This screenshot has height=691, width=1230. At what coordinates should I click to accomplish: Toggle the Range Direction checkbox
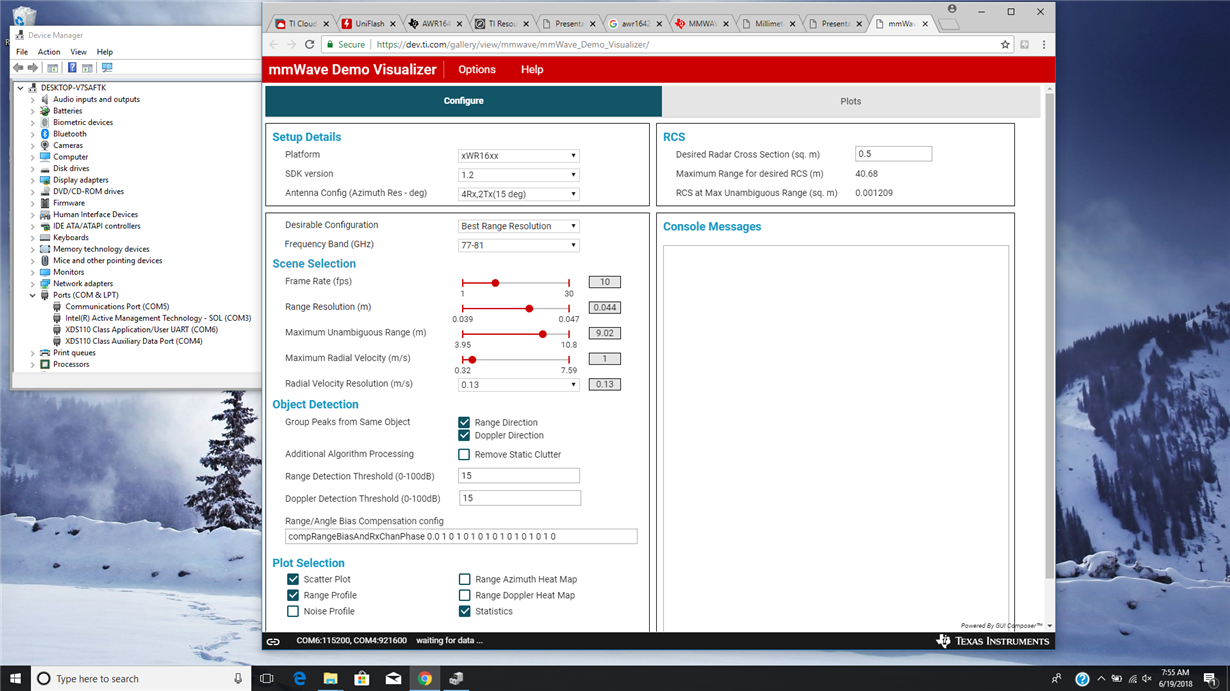tap(464, 422)
